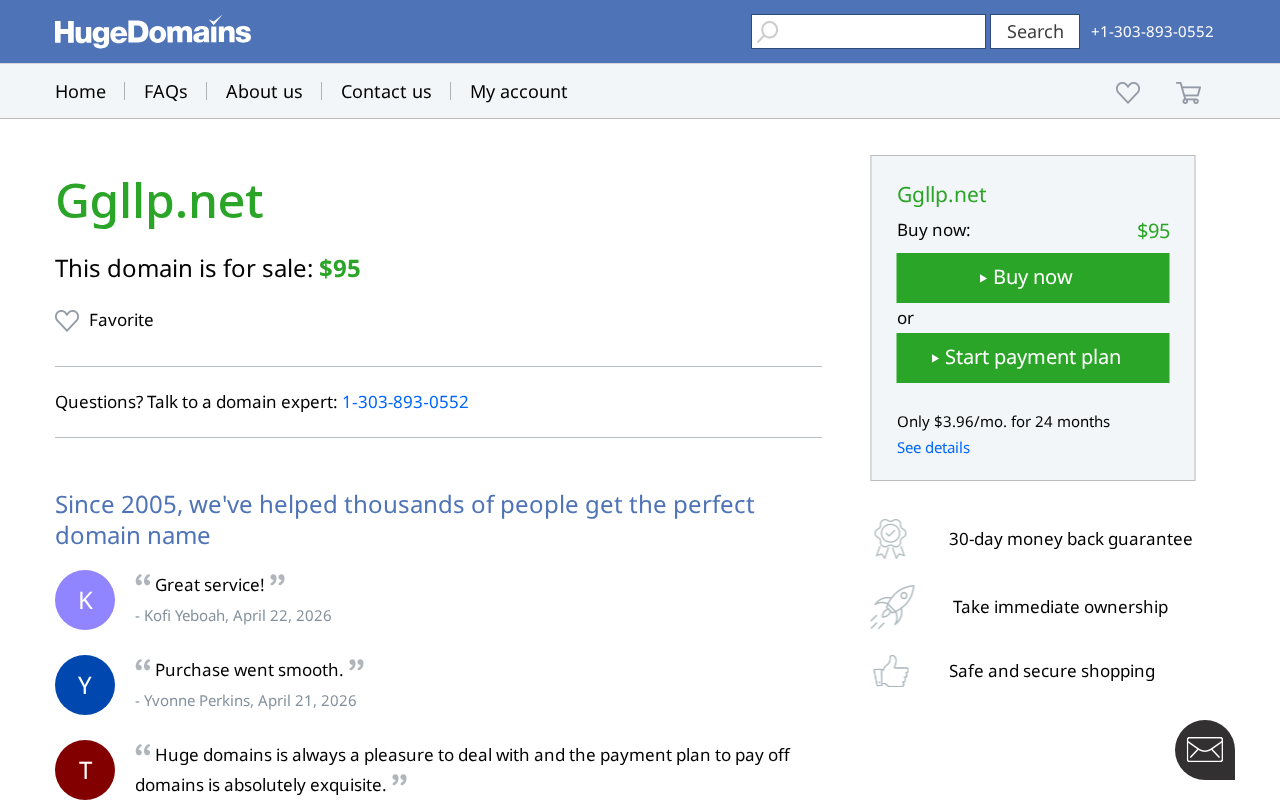This screenshot has width=1280, height=800.
Task: Click the rocket immediate ownership icon
Action: point(892,607)
